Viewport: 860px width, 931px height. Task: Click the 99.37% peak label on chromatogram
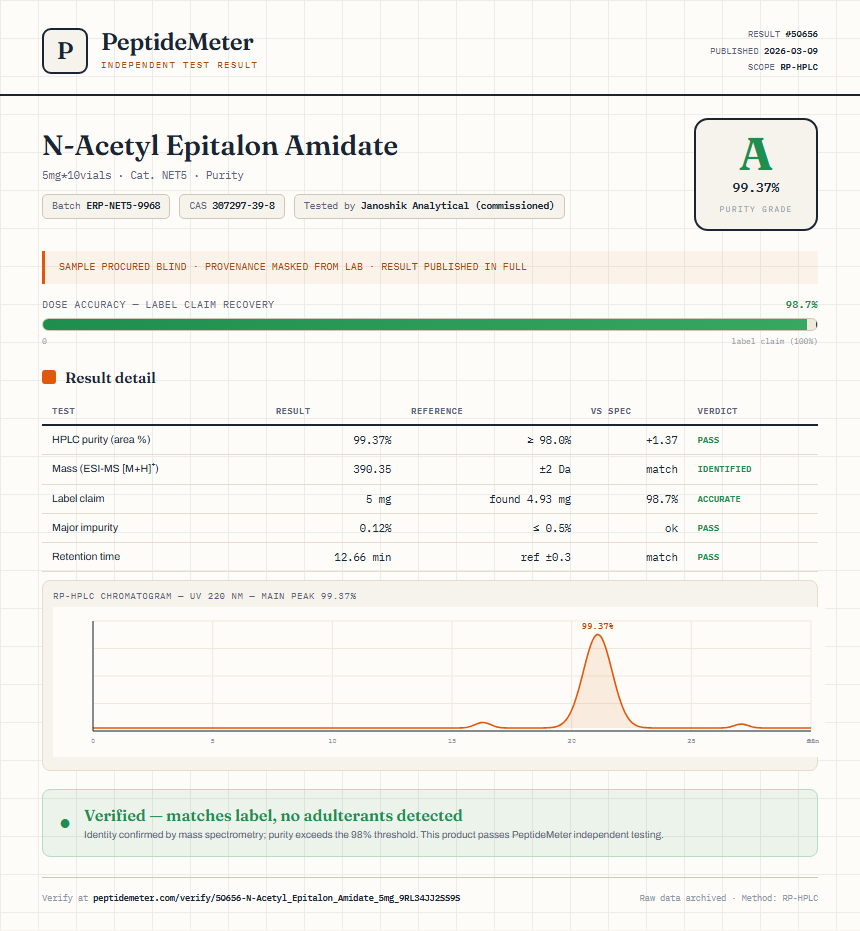pos(597,626)
